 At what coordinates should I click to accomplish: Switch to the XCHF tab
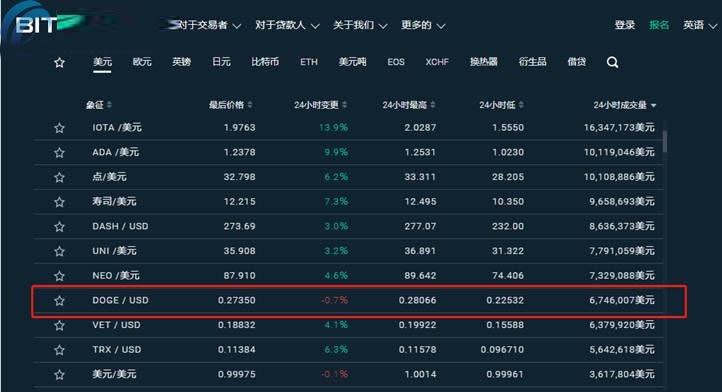coord(437,62)
